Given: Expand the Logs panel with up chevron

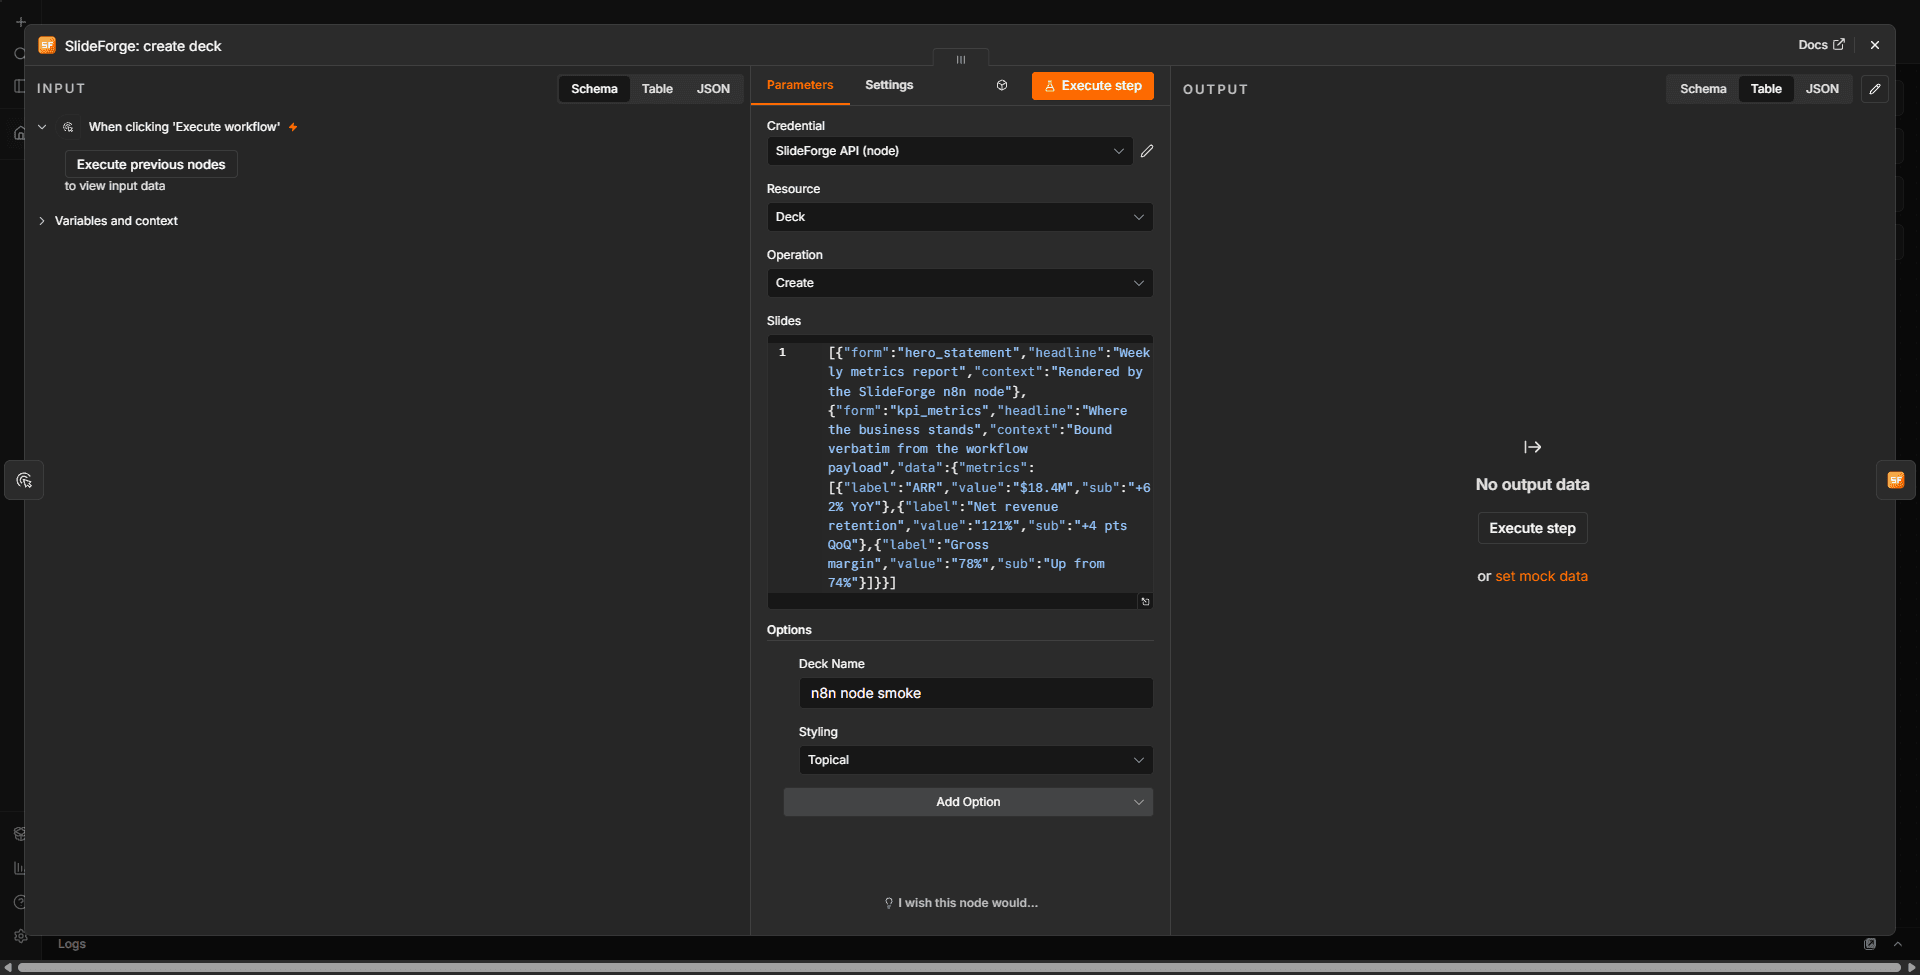Looking at the screenshot, I should (1897, 944).
